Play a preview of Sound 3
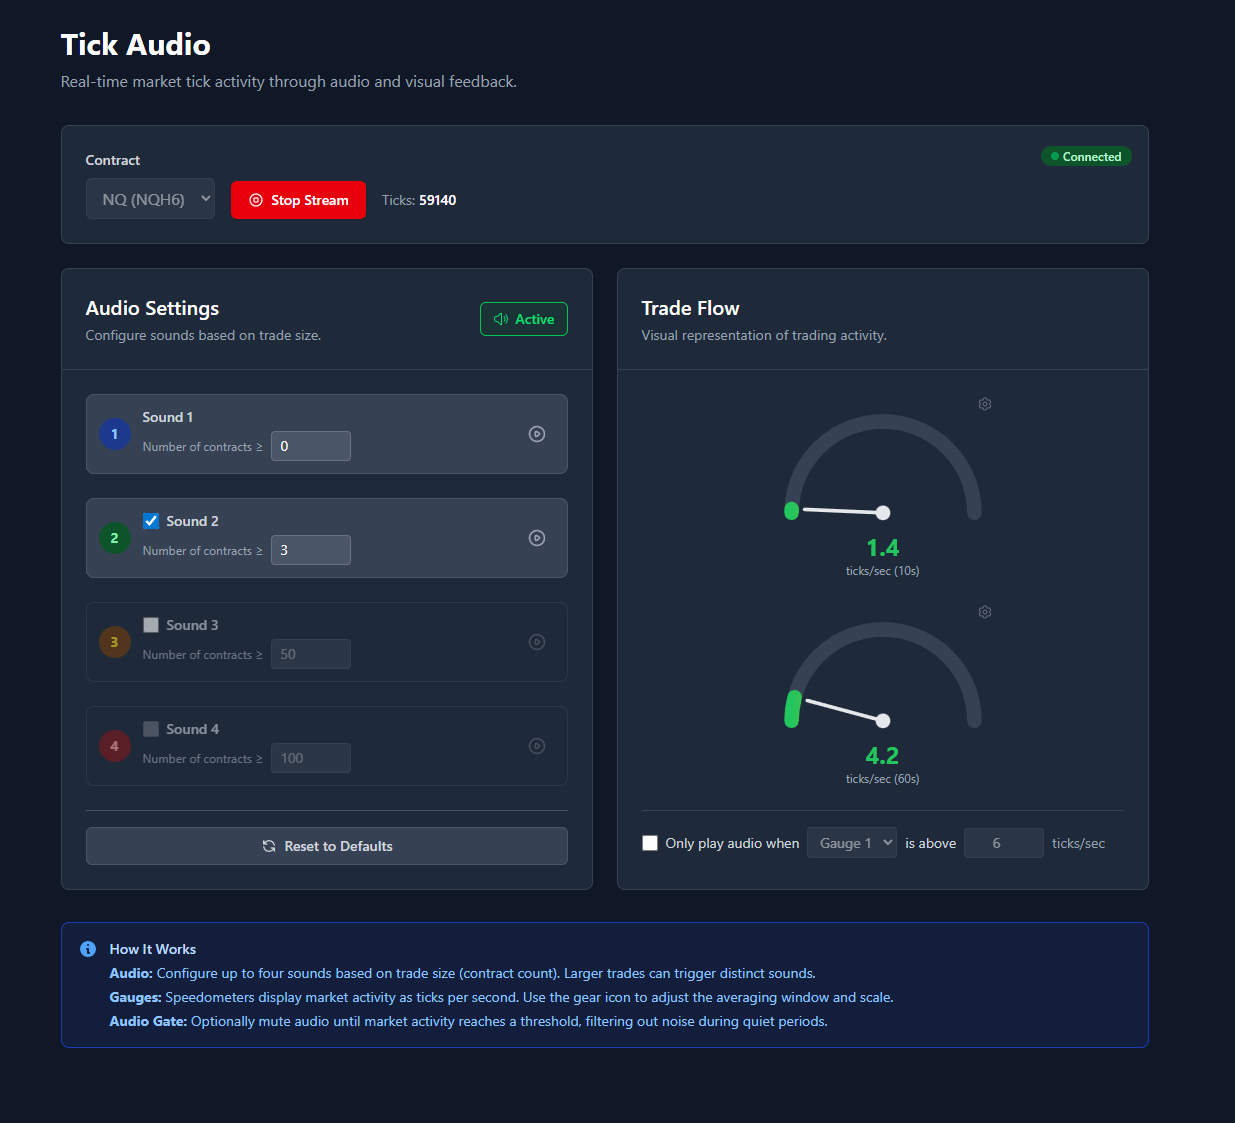1235x1123 pixels. tap(537, 641)
